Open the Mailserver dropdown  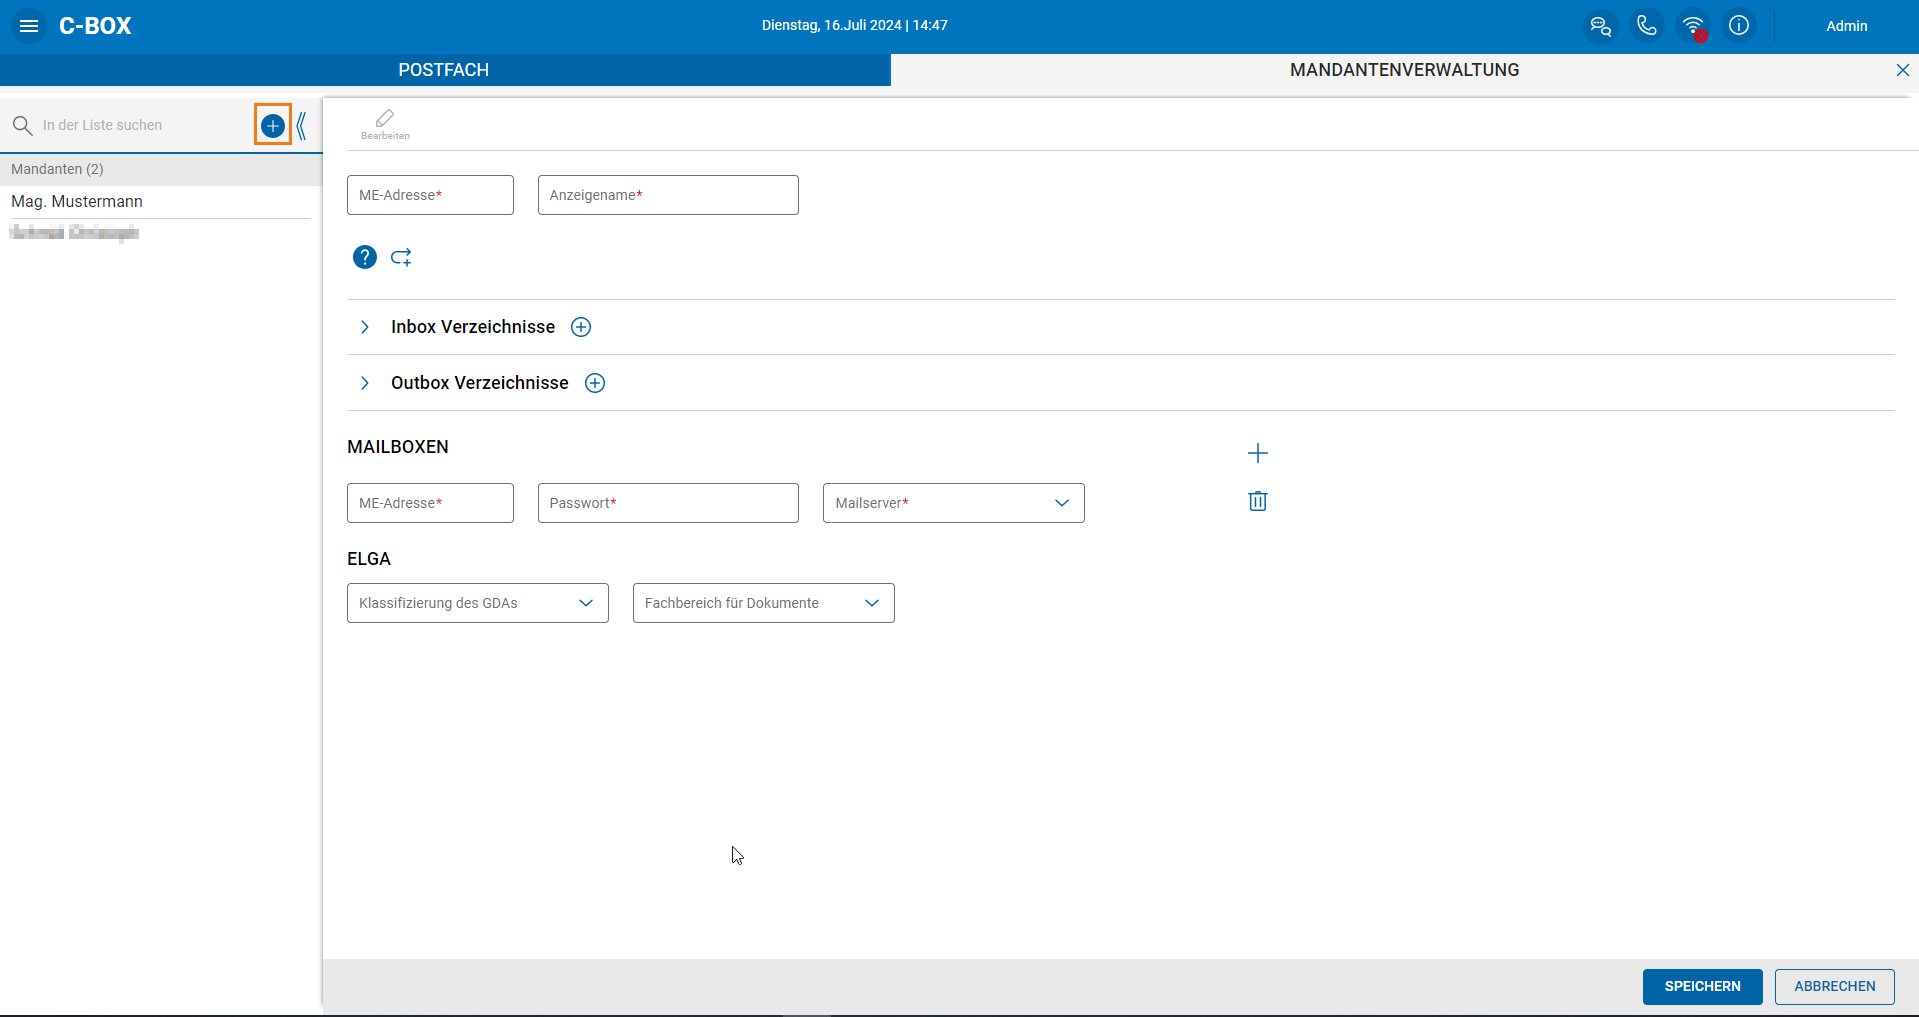(x=953, y=503)
